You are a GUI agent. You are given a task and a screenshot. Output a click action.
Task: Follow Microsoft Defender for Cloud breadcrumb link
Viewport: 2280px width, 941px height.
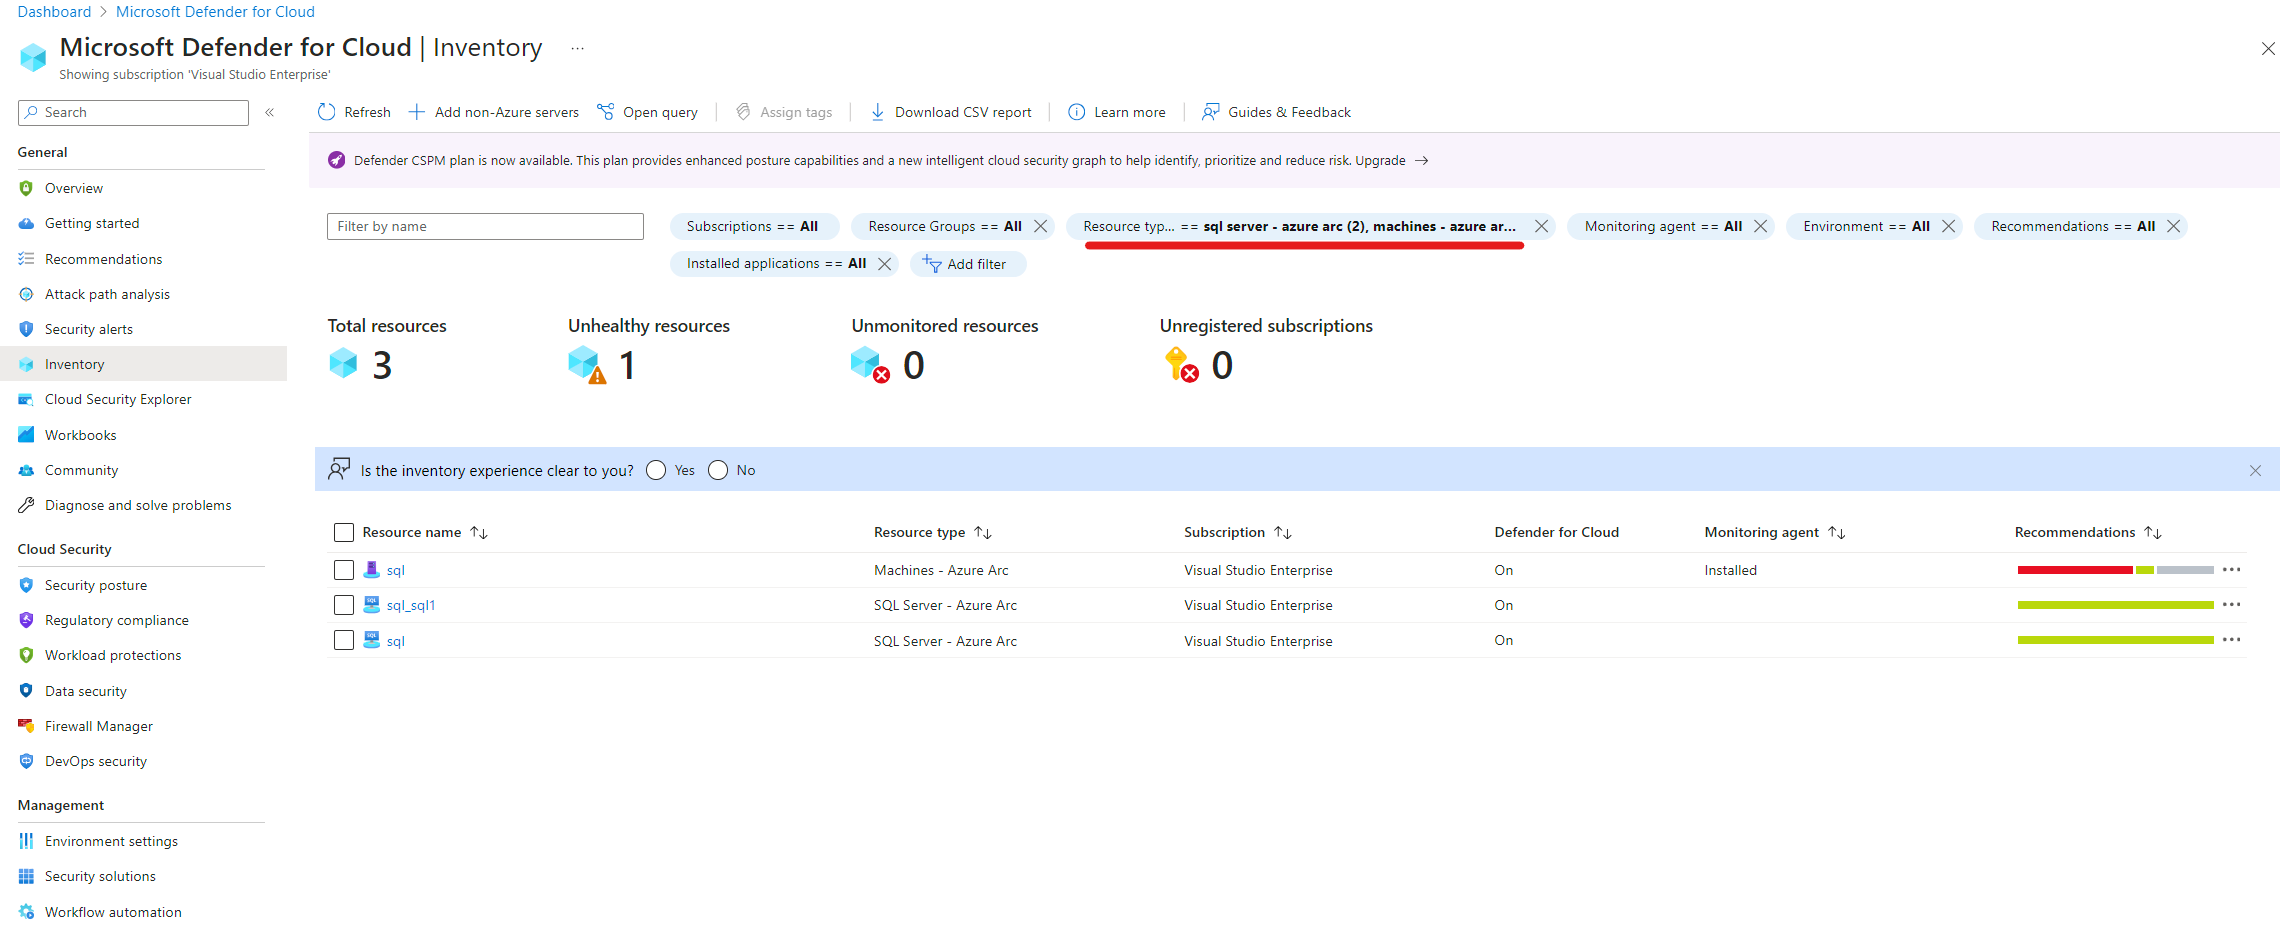pyautogui.click(x=215, y=12)
